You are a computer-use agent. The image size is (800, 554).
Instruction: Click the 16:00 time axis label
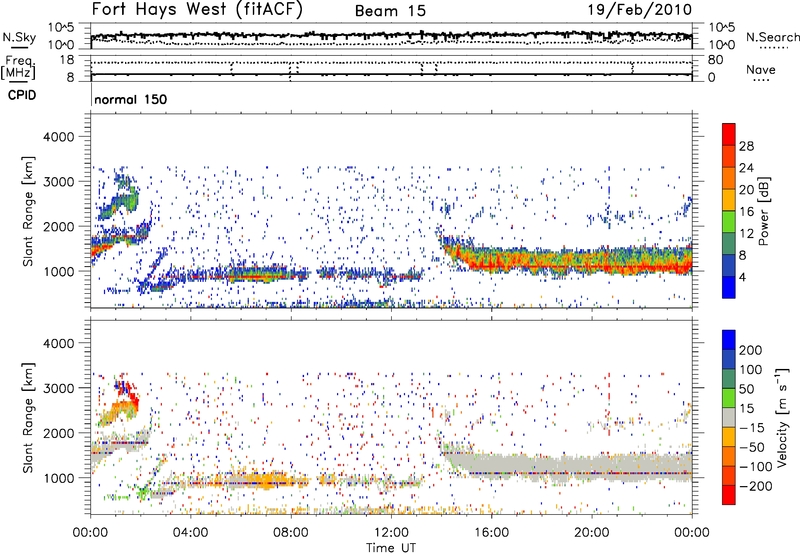(x=491, y=533)
